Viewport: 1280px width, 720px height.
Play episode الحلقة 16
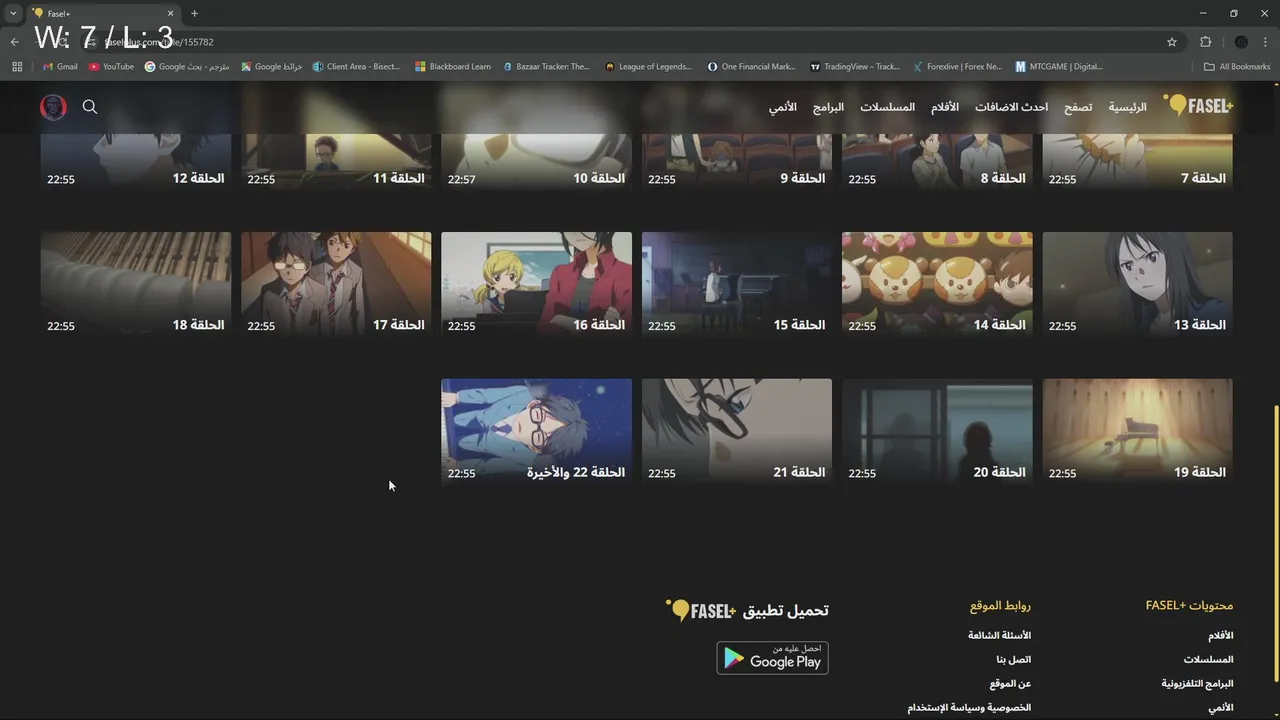(x=536, y=285)
